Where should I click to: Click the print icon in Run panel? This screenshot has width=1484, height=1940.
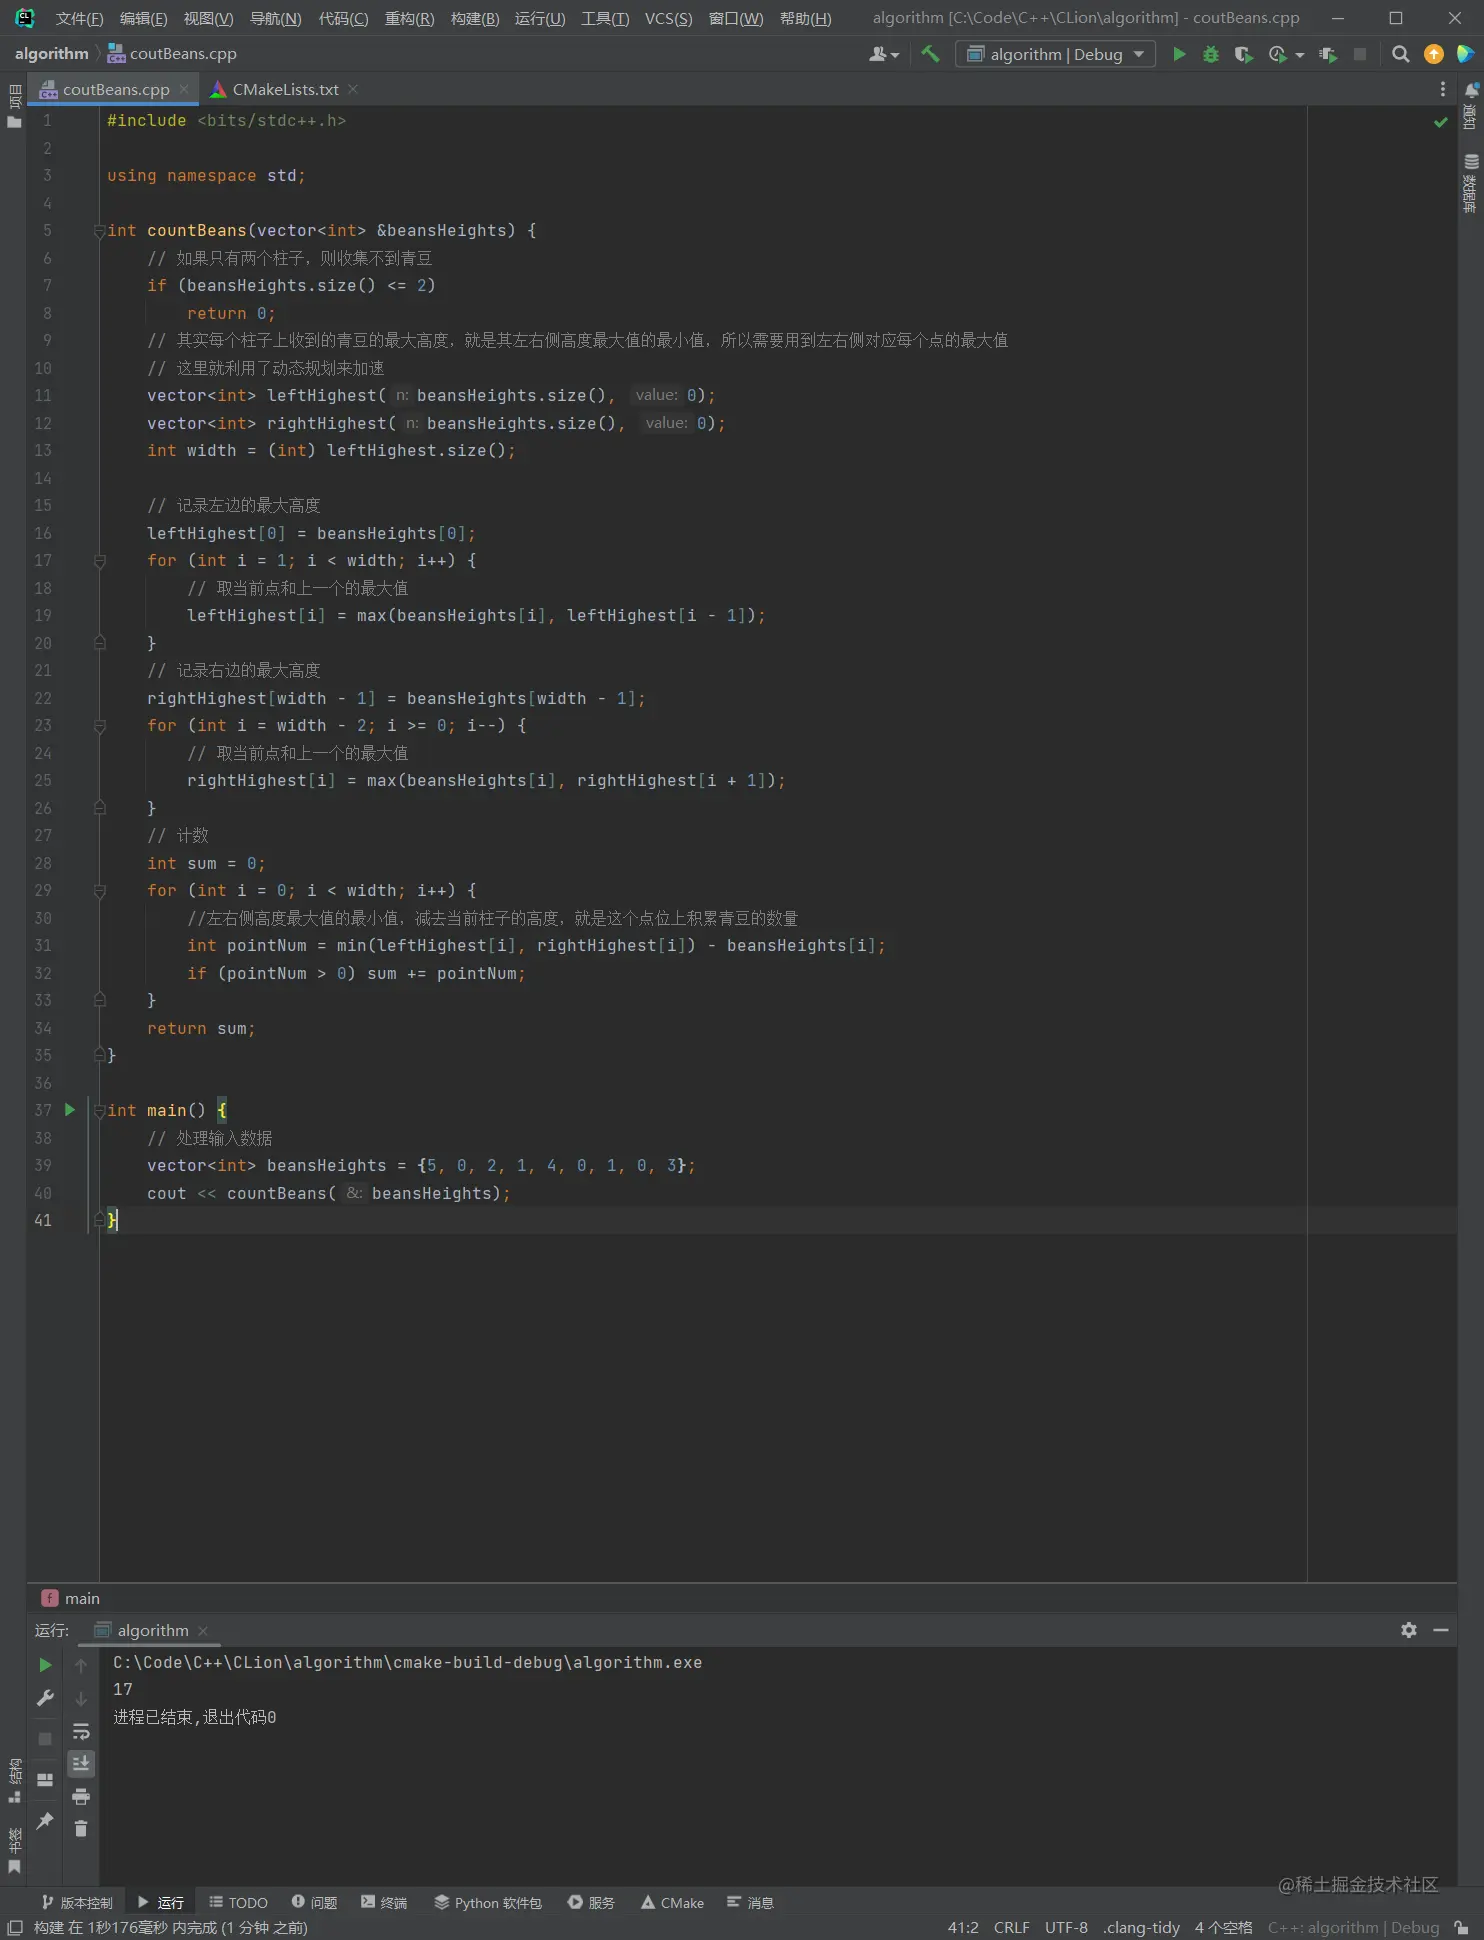(x=81, y=1796)
